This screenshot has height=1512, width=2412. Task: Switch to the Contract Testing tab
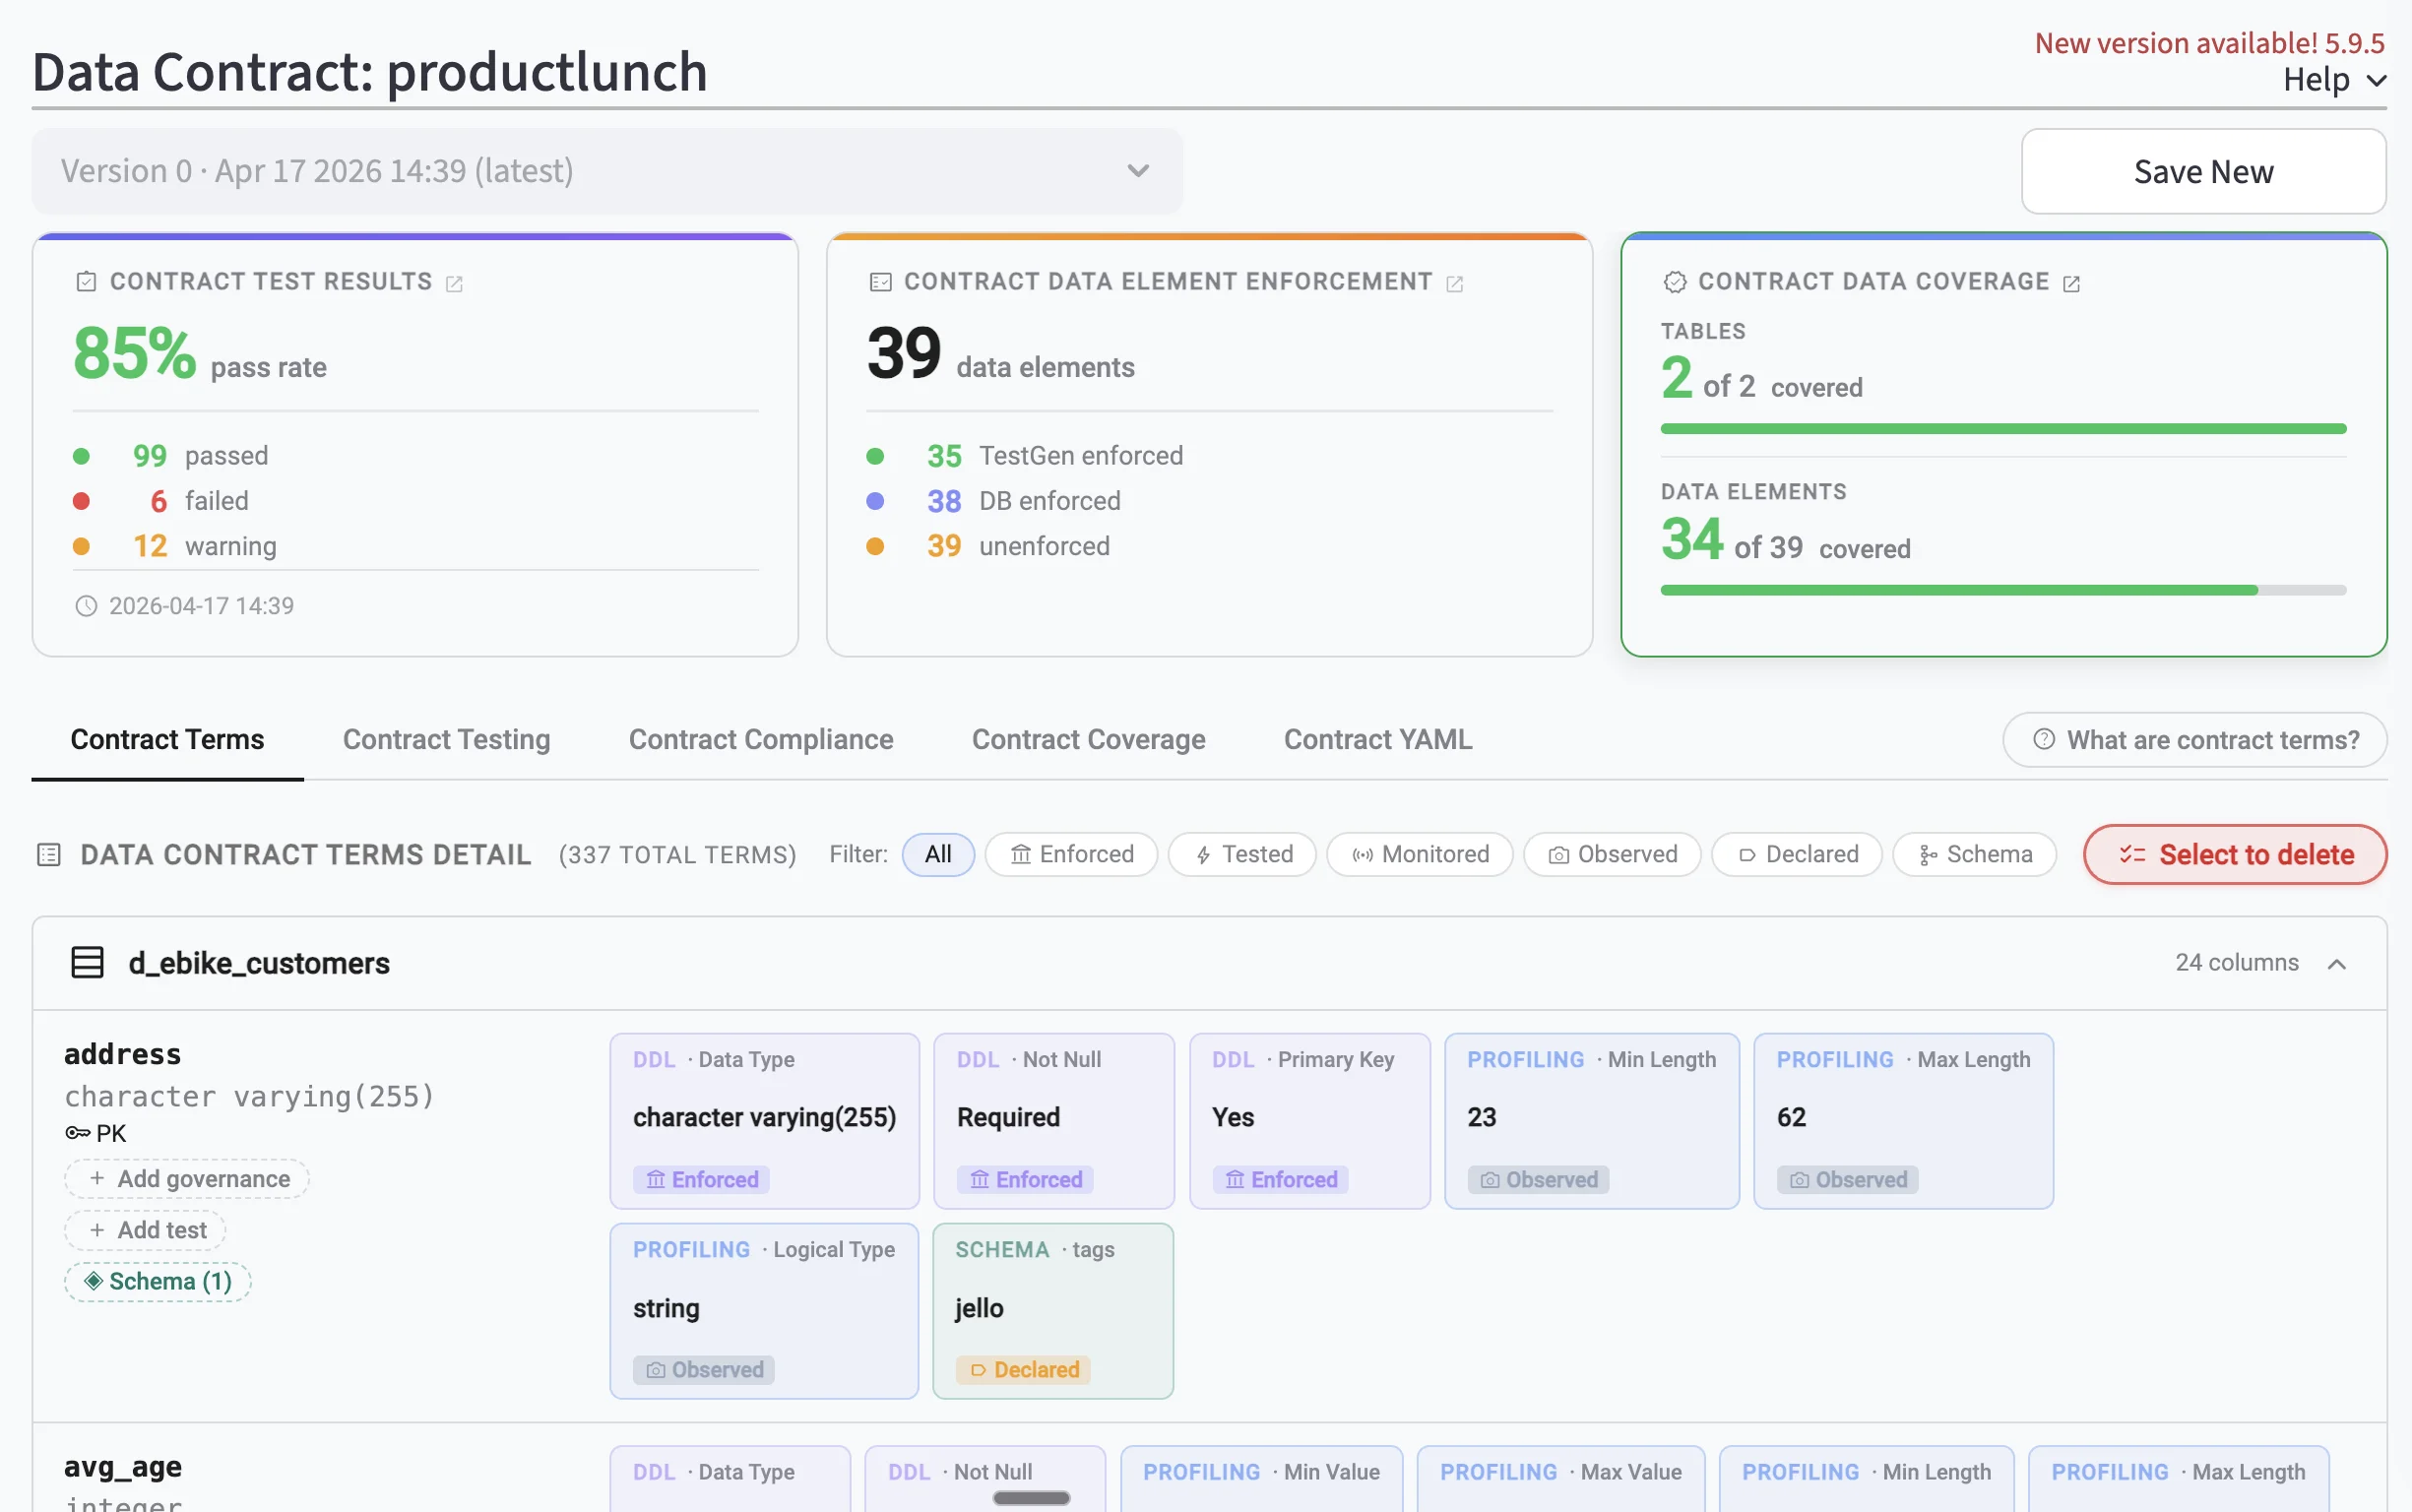point(446,740)
